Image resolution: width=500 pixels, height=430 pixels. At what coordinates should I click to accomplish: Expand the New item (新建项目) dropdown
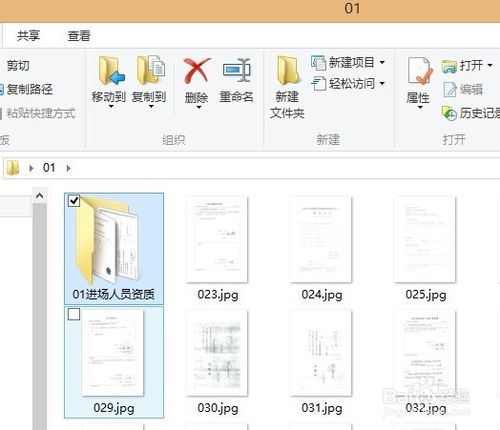click(x=382, y=62)
